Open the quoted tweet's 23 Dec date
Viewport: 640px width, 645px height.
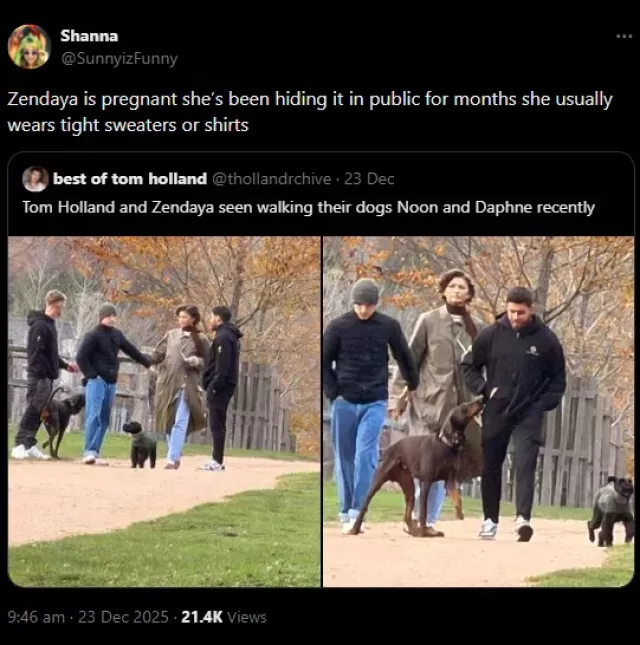click(x=369, y=179)
